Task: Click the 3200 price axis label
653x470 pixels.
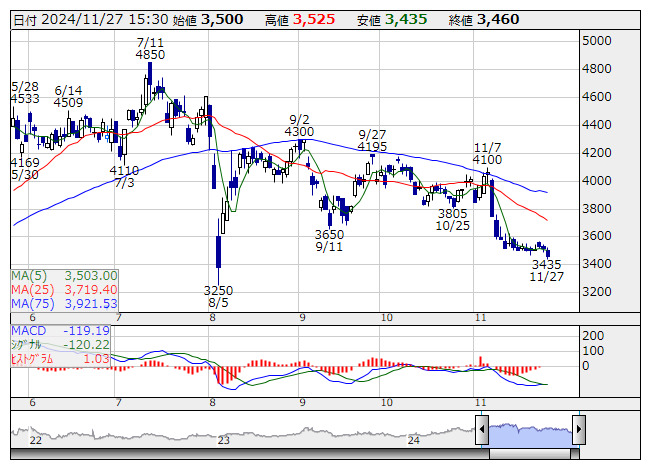Action: pos(596,291)
